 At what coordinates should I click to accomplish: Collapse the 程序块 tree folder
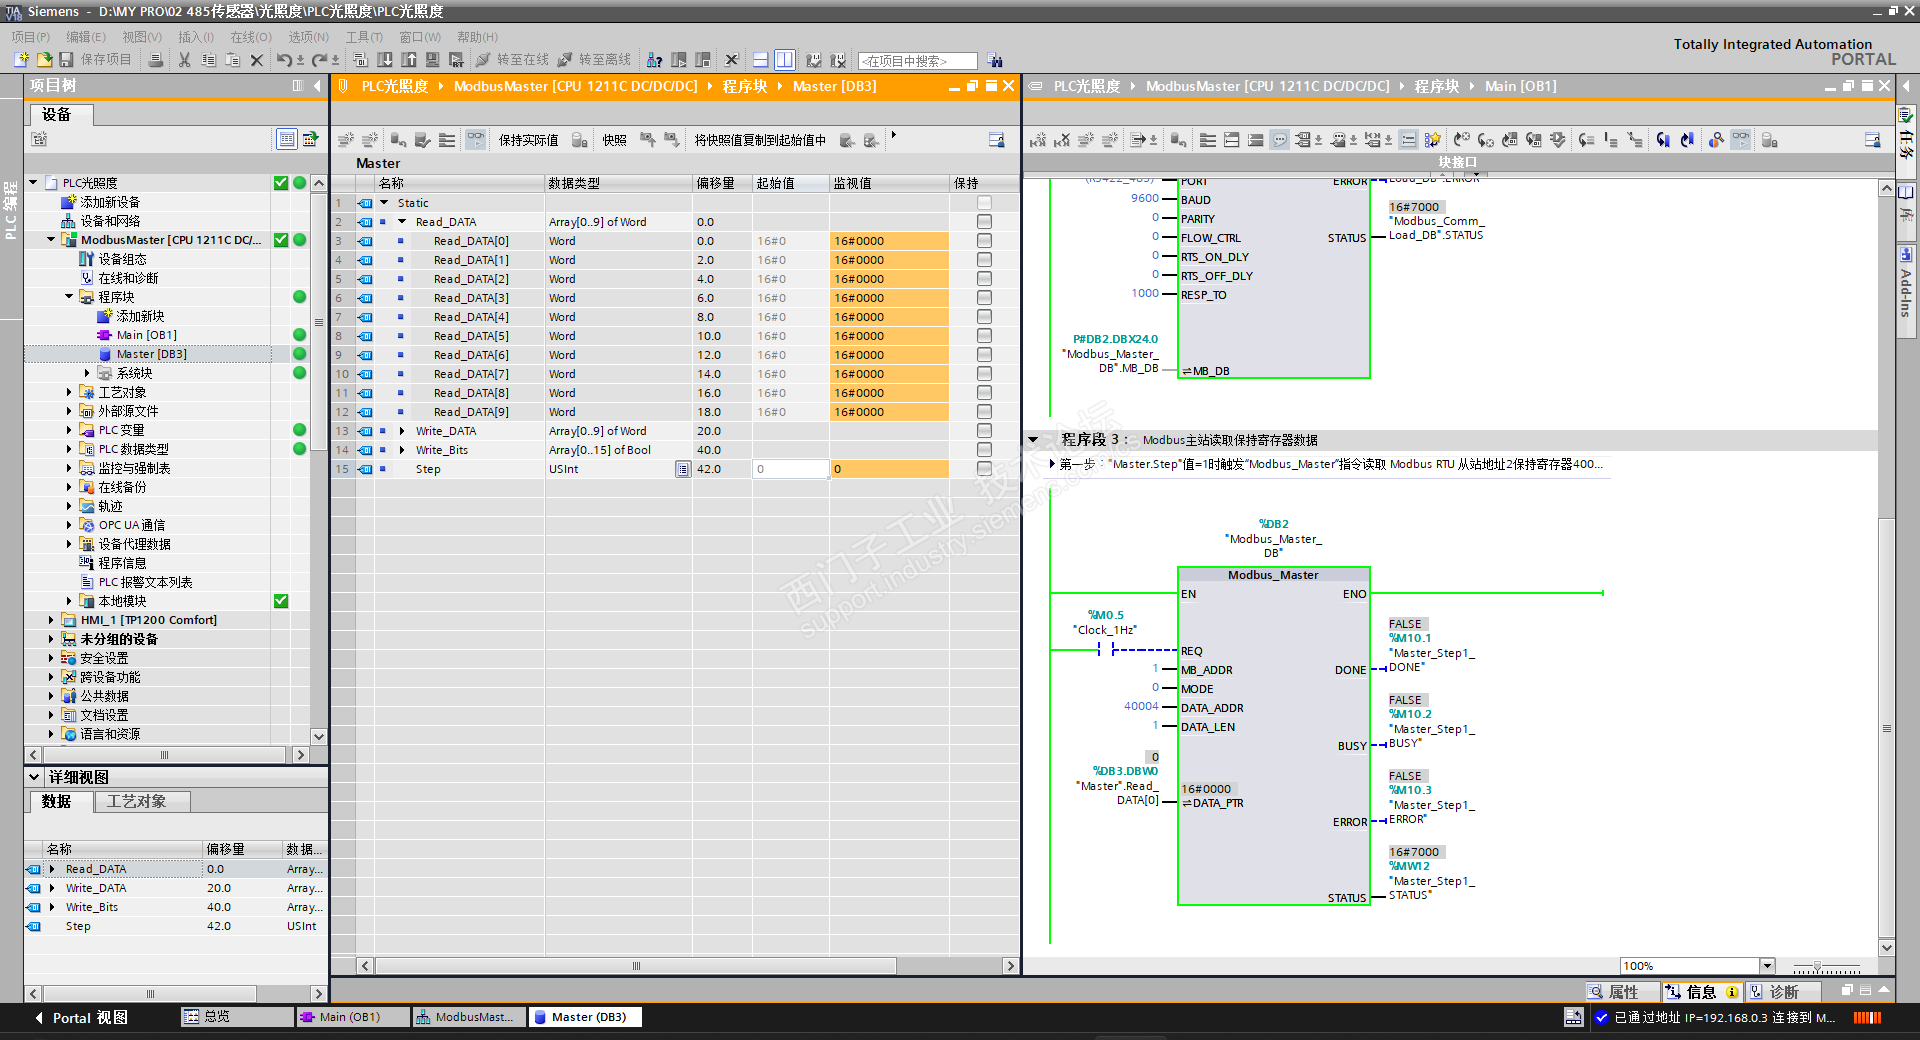point(69,297)
